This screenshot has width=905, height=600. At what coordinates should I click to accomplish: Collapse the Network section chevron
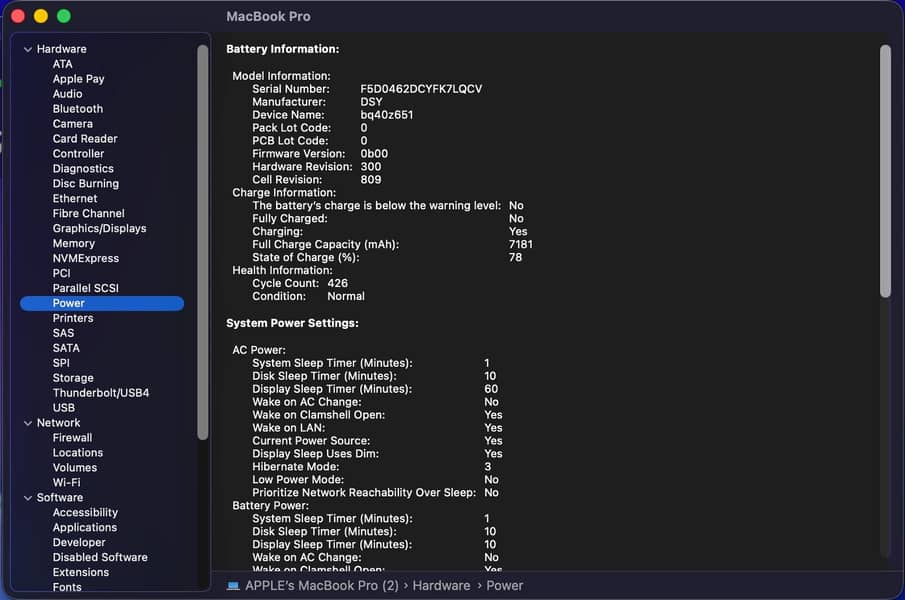(28, 423)
